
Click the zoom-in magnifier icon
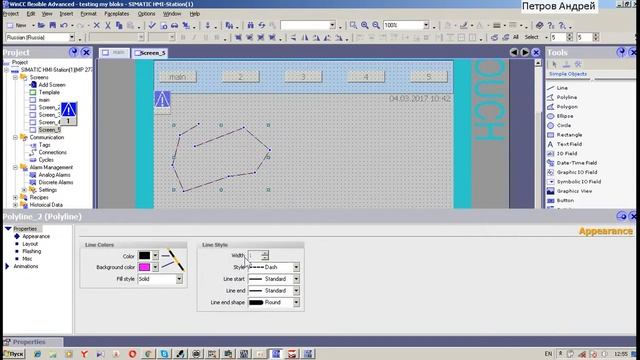[364, 25]
